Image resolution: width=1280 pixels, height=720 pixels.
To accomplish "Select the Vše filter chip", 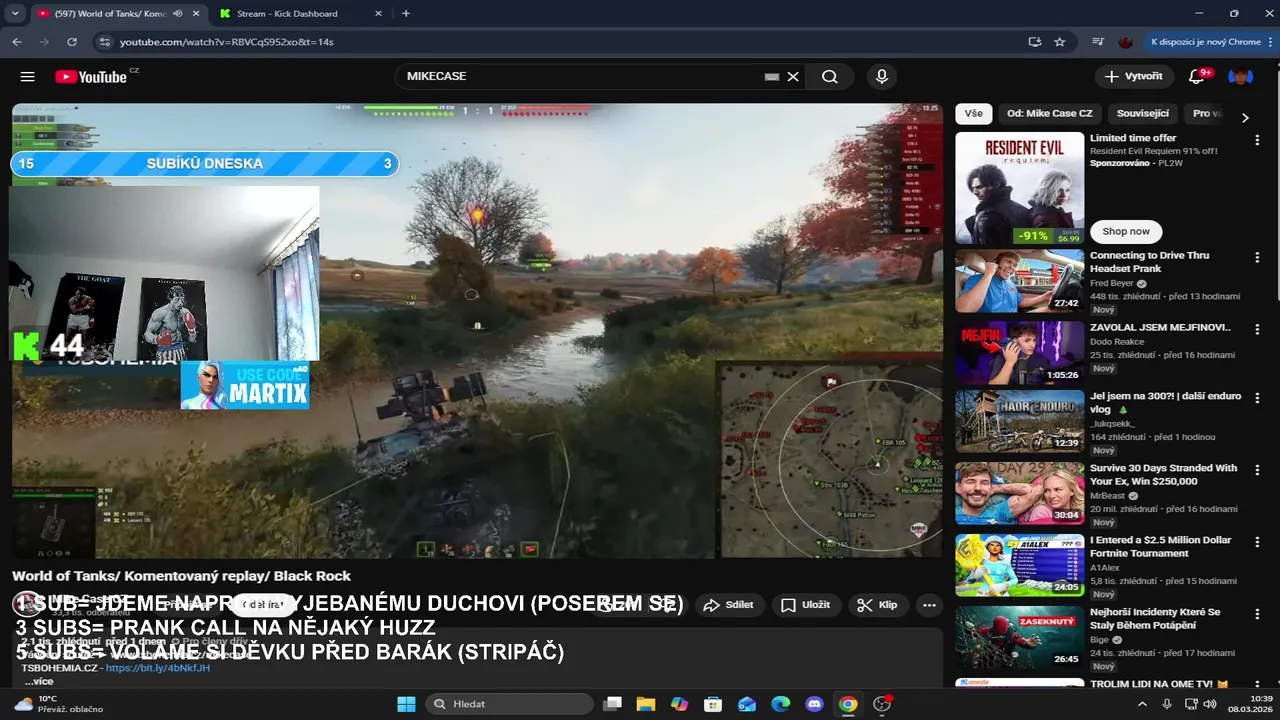I will pos(973,114).
